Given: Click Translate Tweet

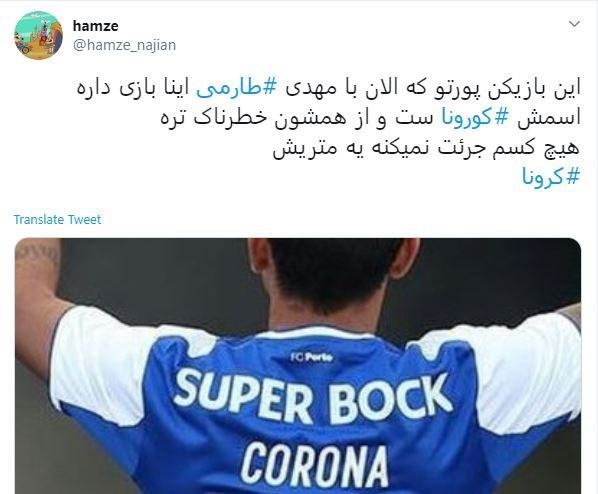Looking at the screenshot, I should click(57, 219).
